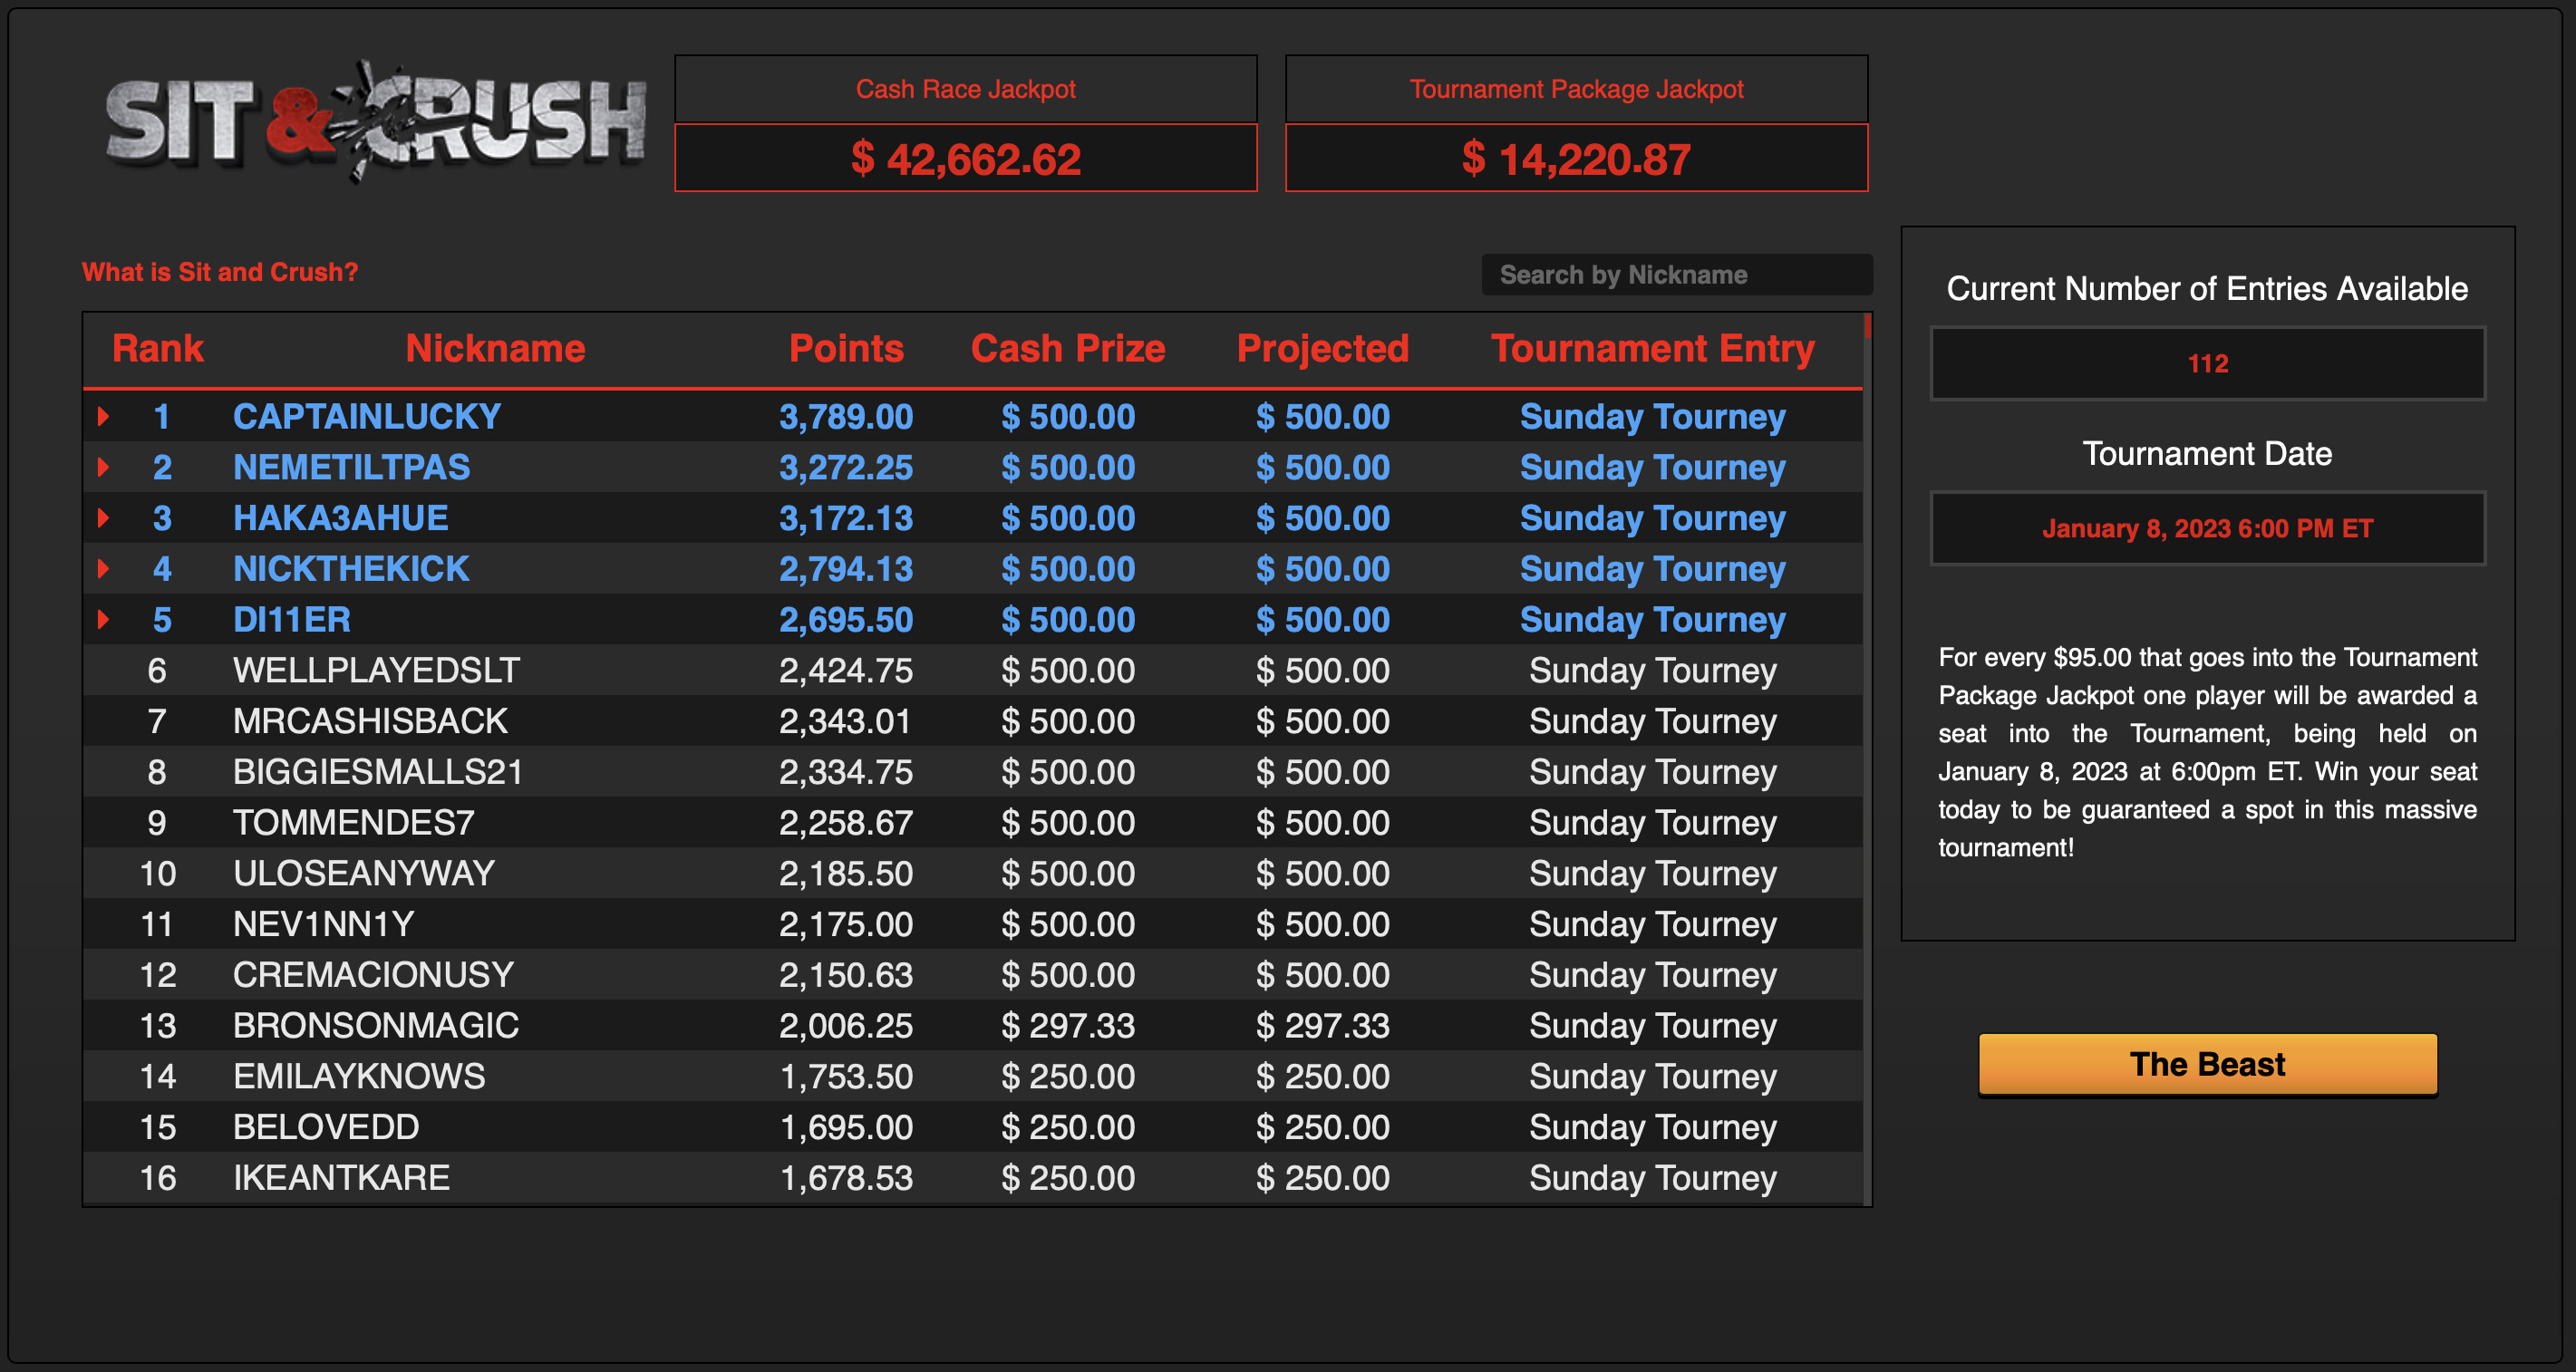This screenshot has height=1372, width=2576.
Task: Click the Cash Race Jackpot amount box
Action: point(965,158)
